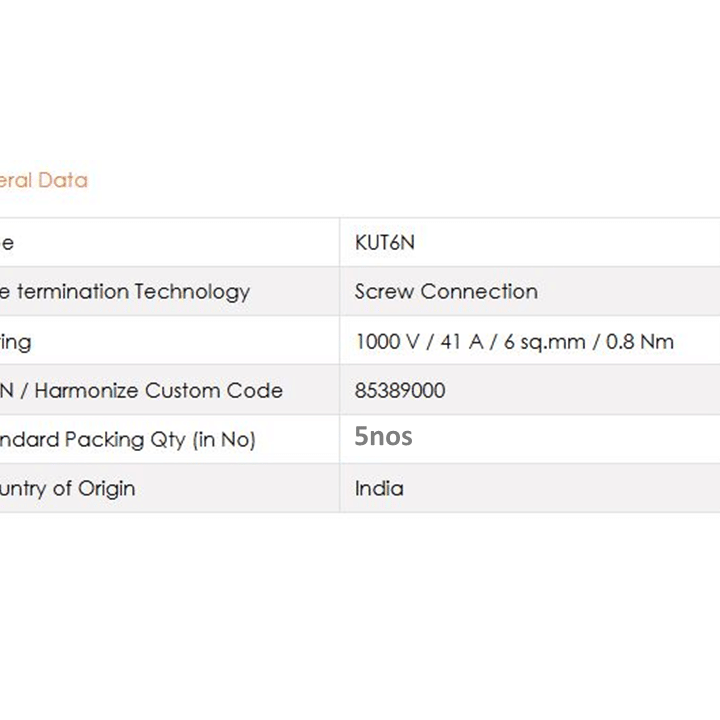Select the Screw Connection value
Screen dimensions: 720x720
(x=446, y=292)
